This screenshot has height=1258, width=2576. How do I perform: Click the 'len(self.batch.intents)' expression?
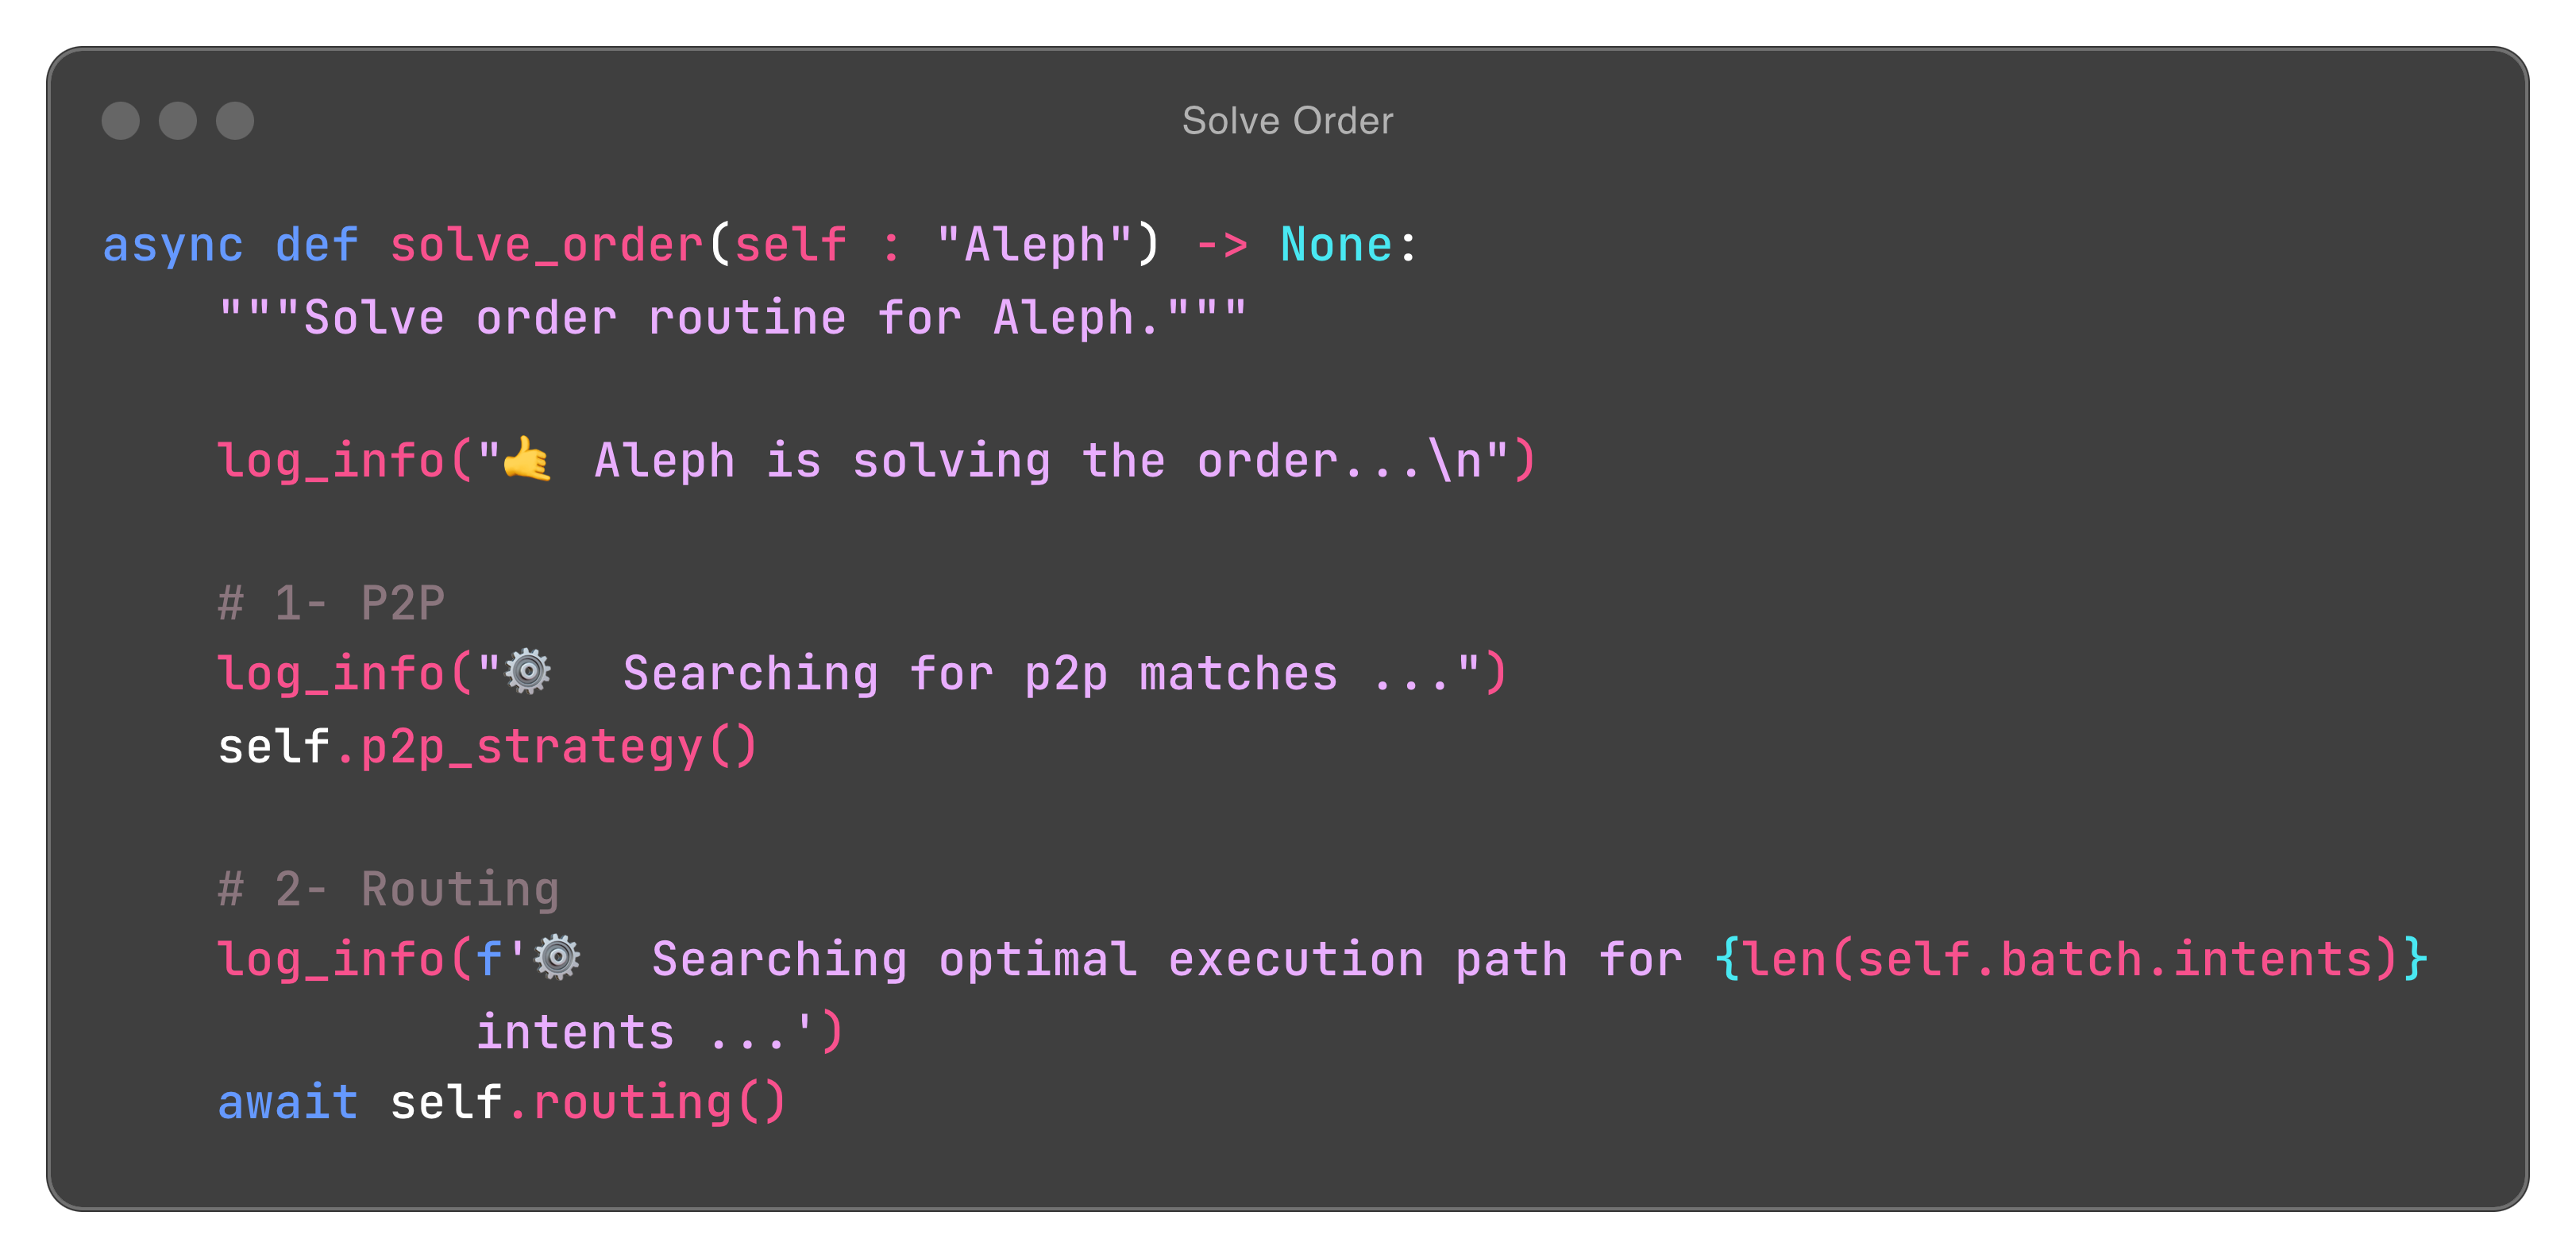[x=2071, y=959]
